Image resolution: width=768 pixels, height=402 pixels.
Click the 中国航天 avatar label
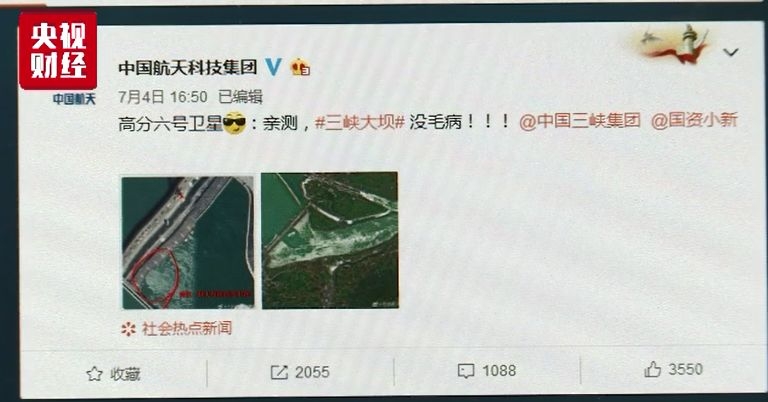point(74,99)
